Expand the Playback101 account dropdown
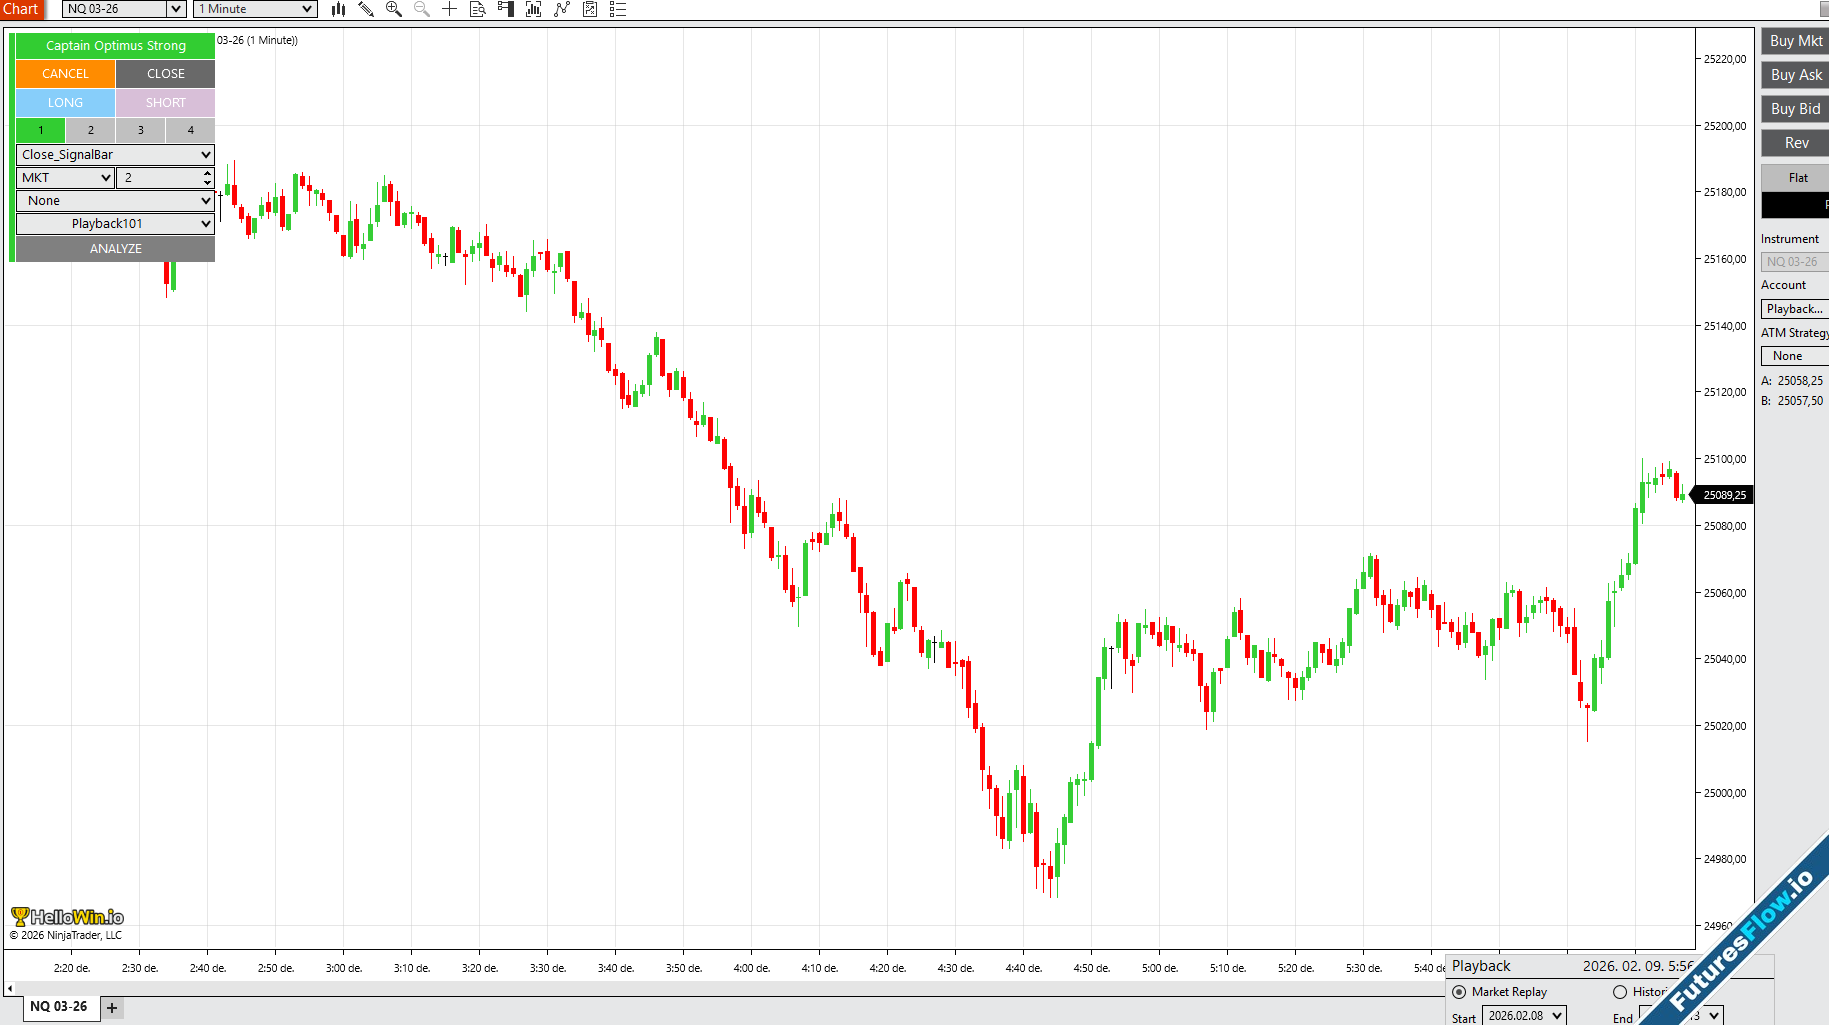 (115, 224)
